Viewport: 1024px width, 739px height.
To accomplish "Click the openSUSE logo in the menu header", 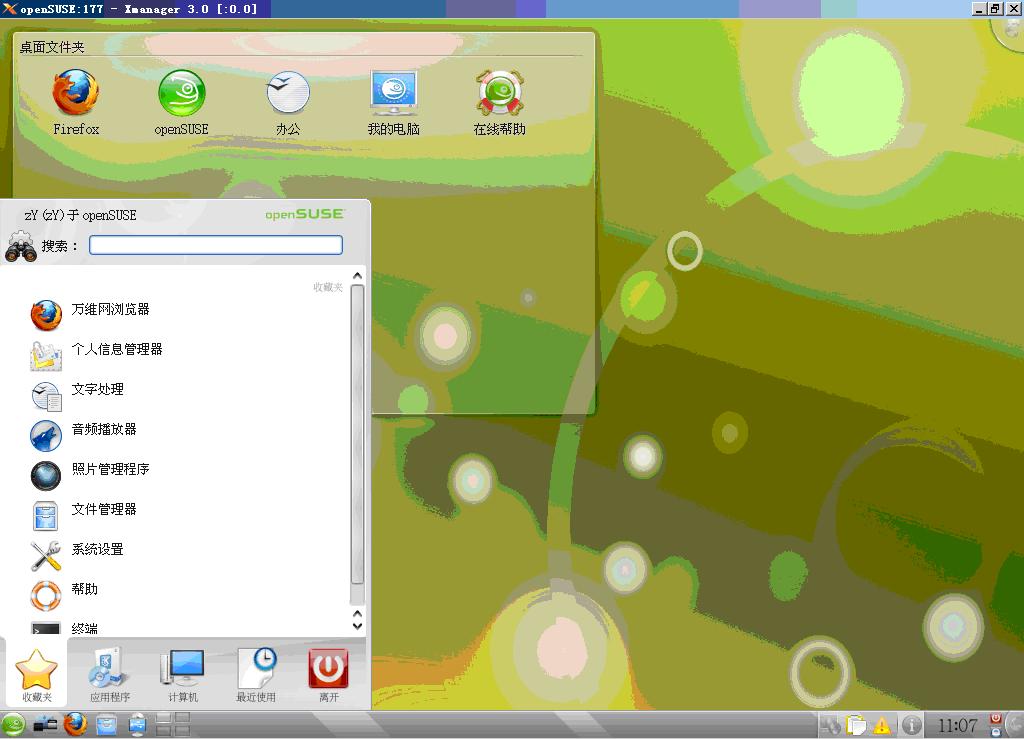I will pos(304,214).
